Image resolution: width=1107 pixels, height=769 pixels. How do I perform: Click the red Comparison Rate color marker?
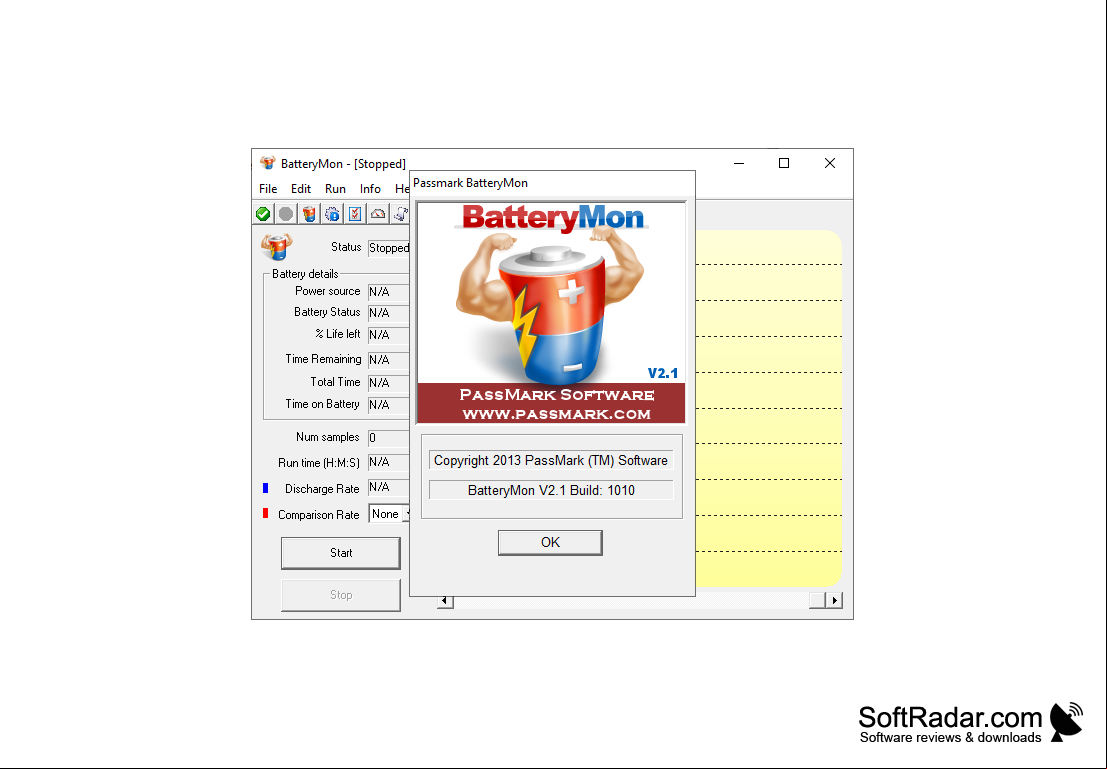[265, 513]
